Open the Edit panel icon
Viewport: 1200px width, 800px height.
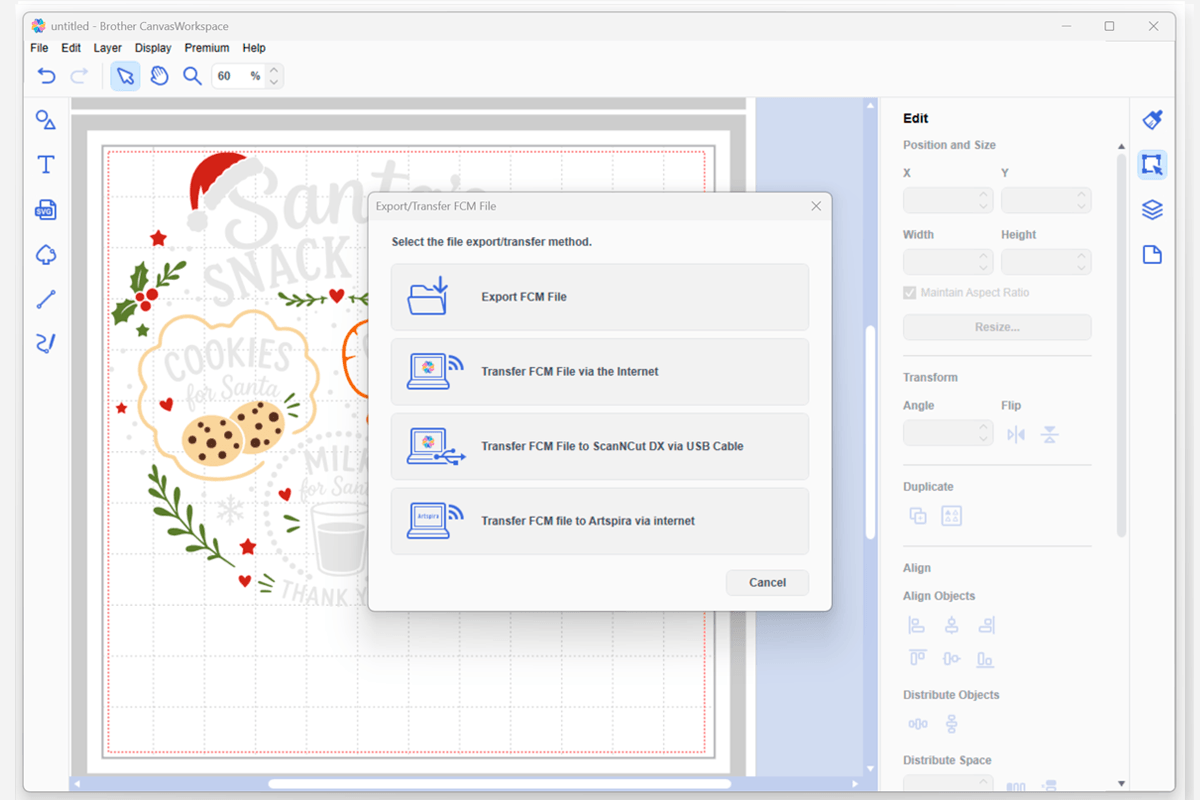1152,165
